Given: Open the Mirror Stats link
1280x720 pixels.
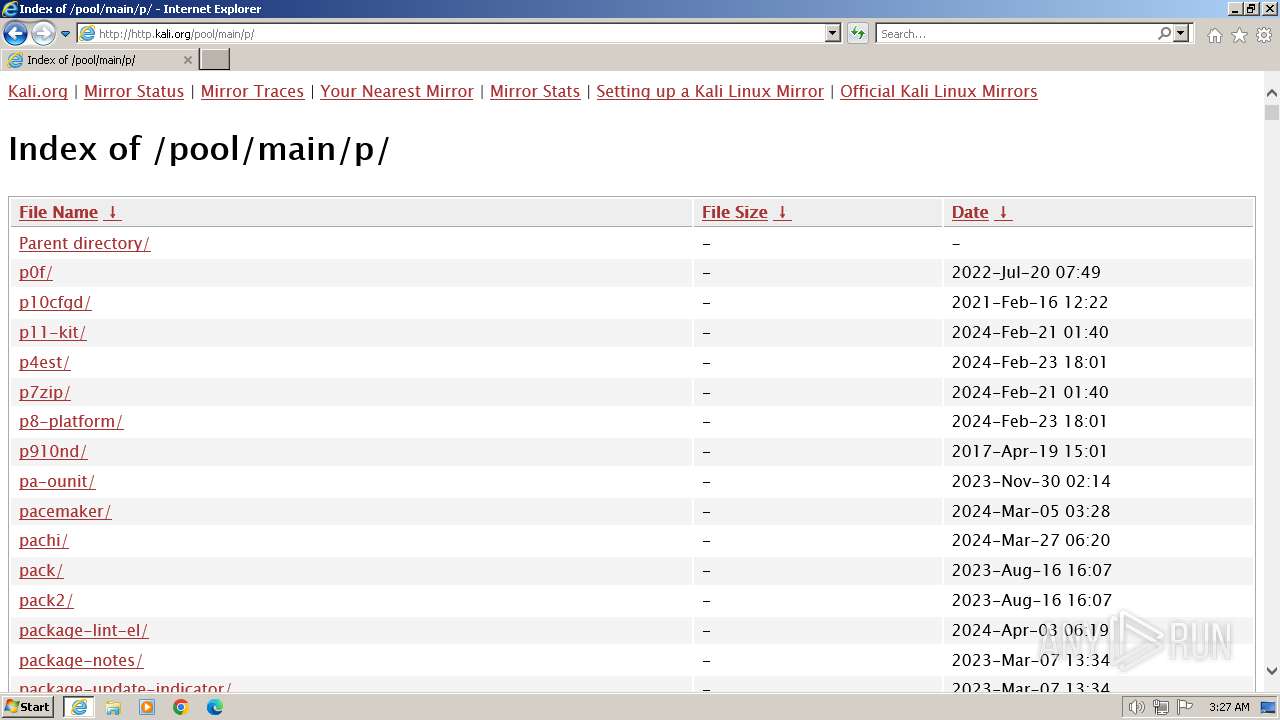Looking at the screenshot, I should (x=535, y=91).
